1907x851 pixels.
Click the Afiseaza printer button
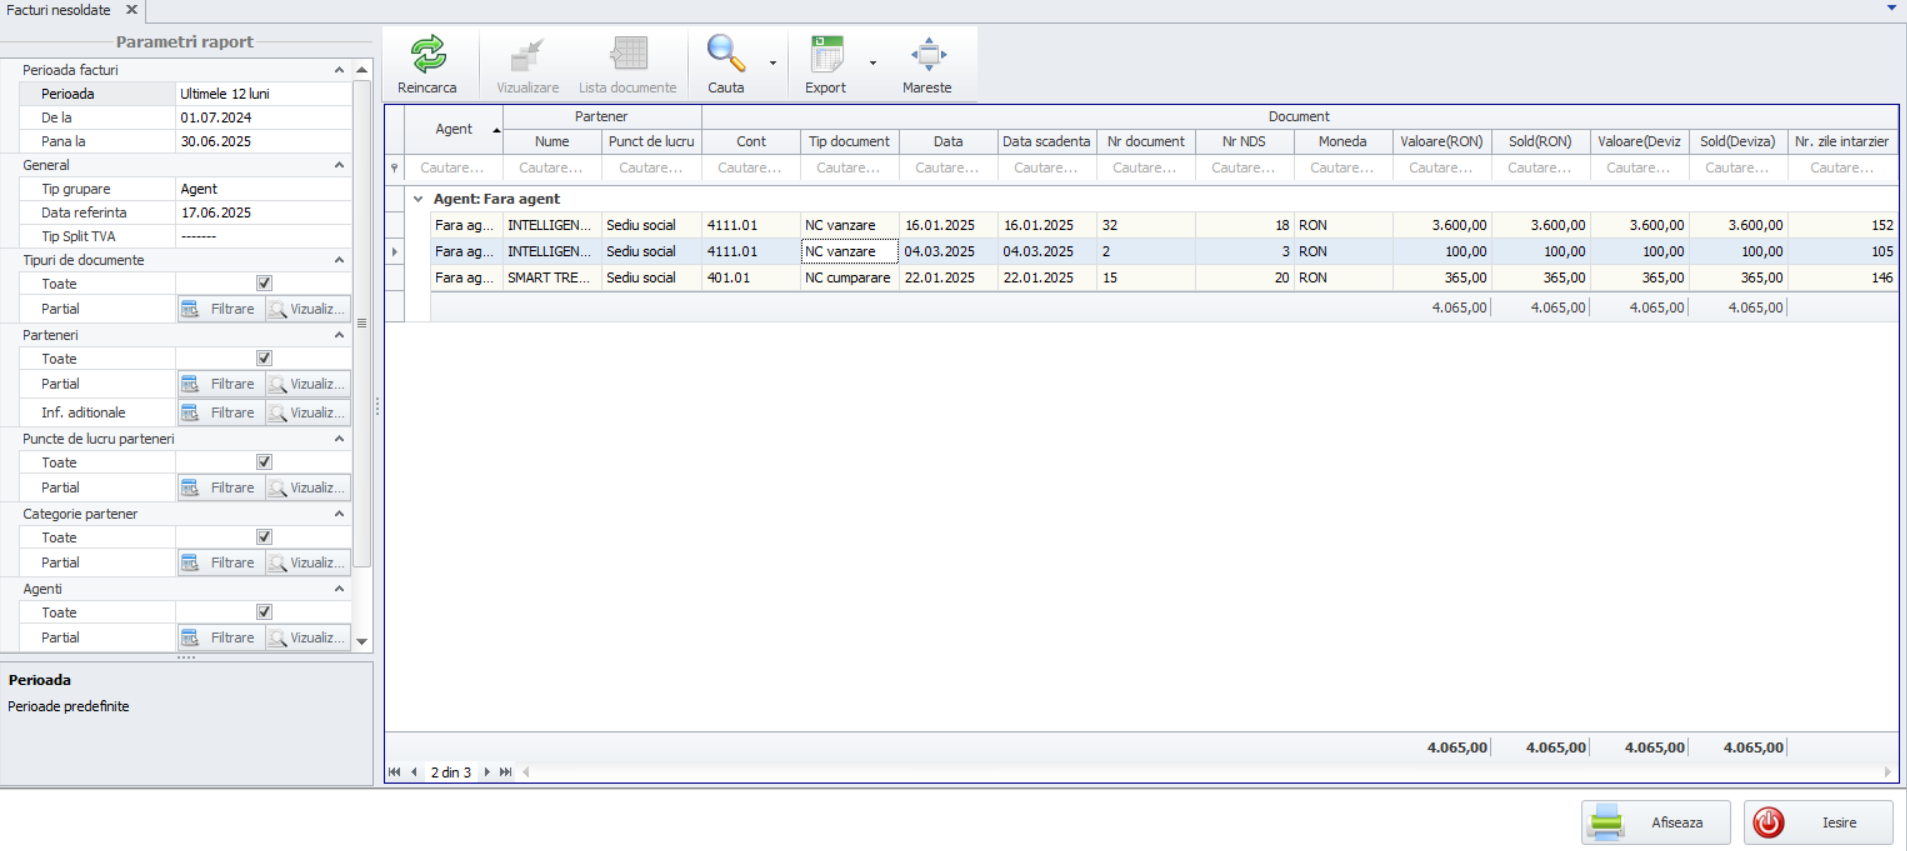tap(1655, 822)
